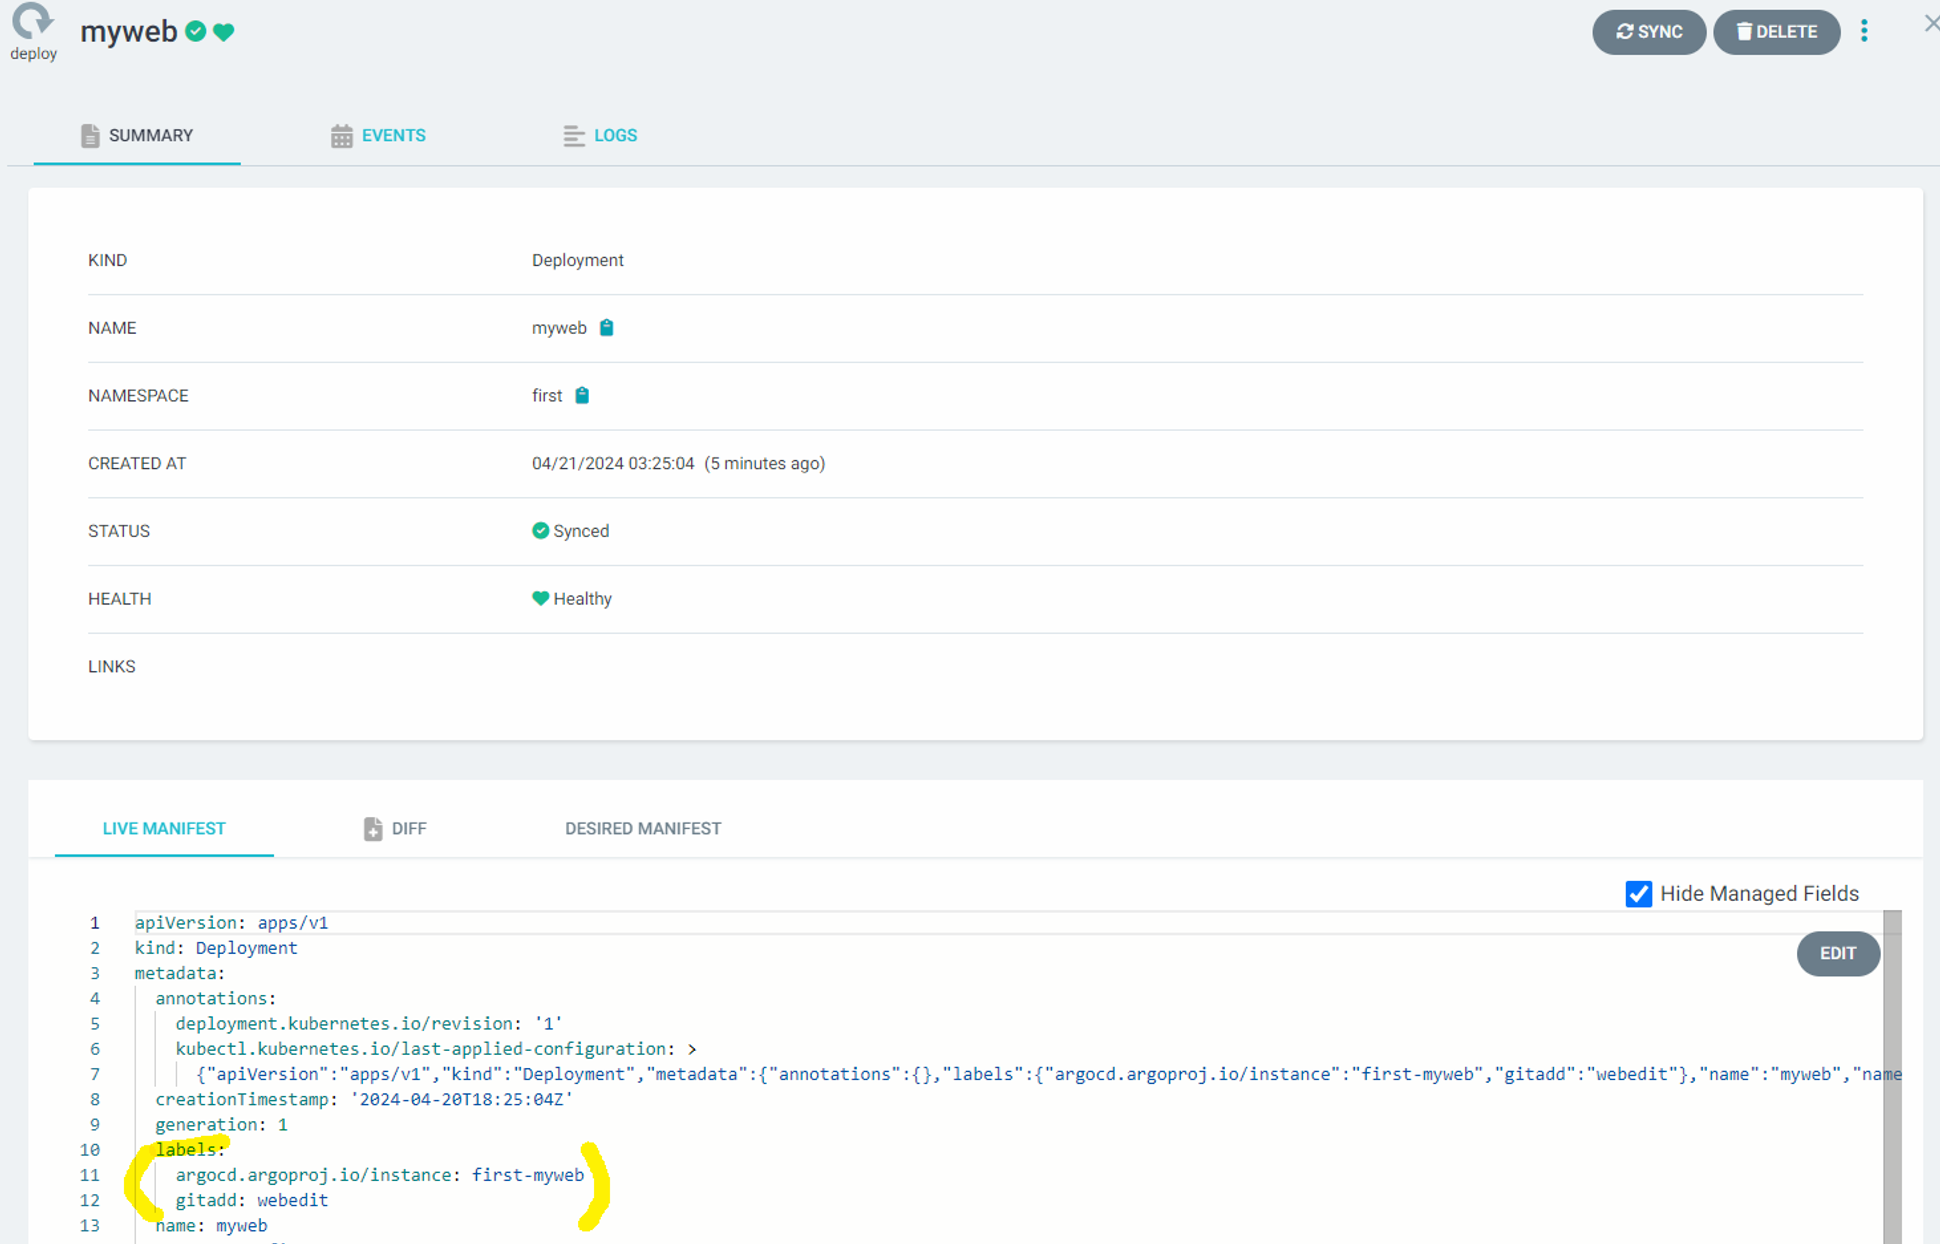
Task: Click the green heart health icon in header
Action: (x=224, y=32)
